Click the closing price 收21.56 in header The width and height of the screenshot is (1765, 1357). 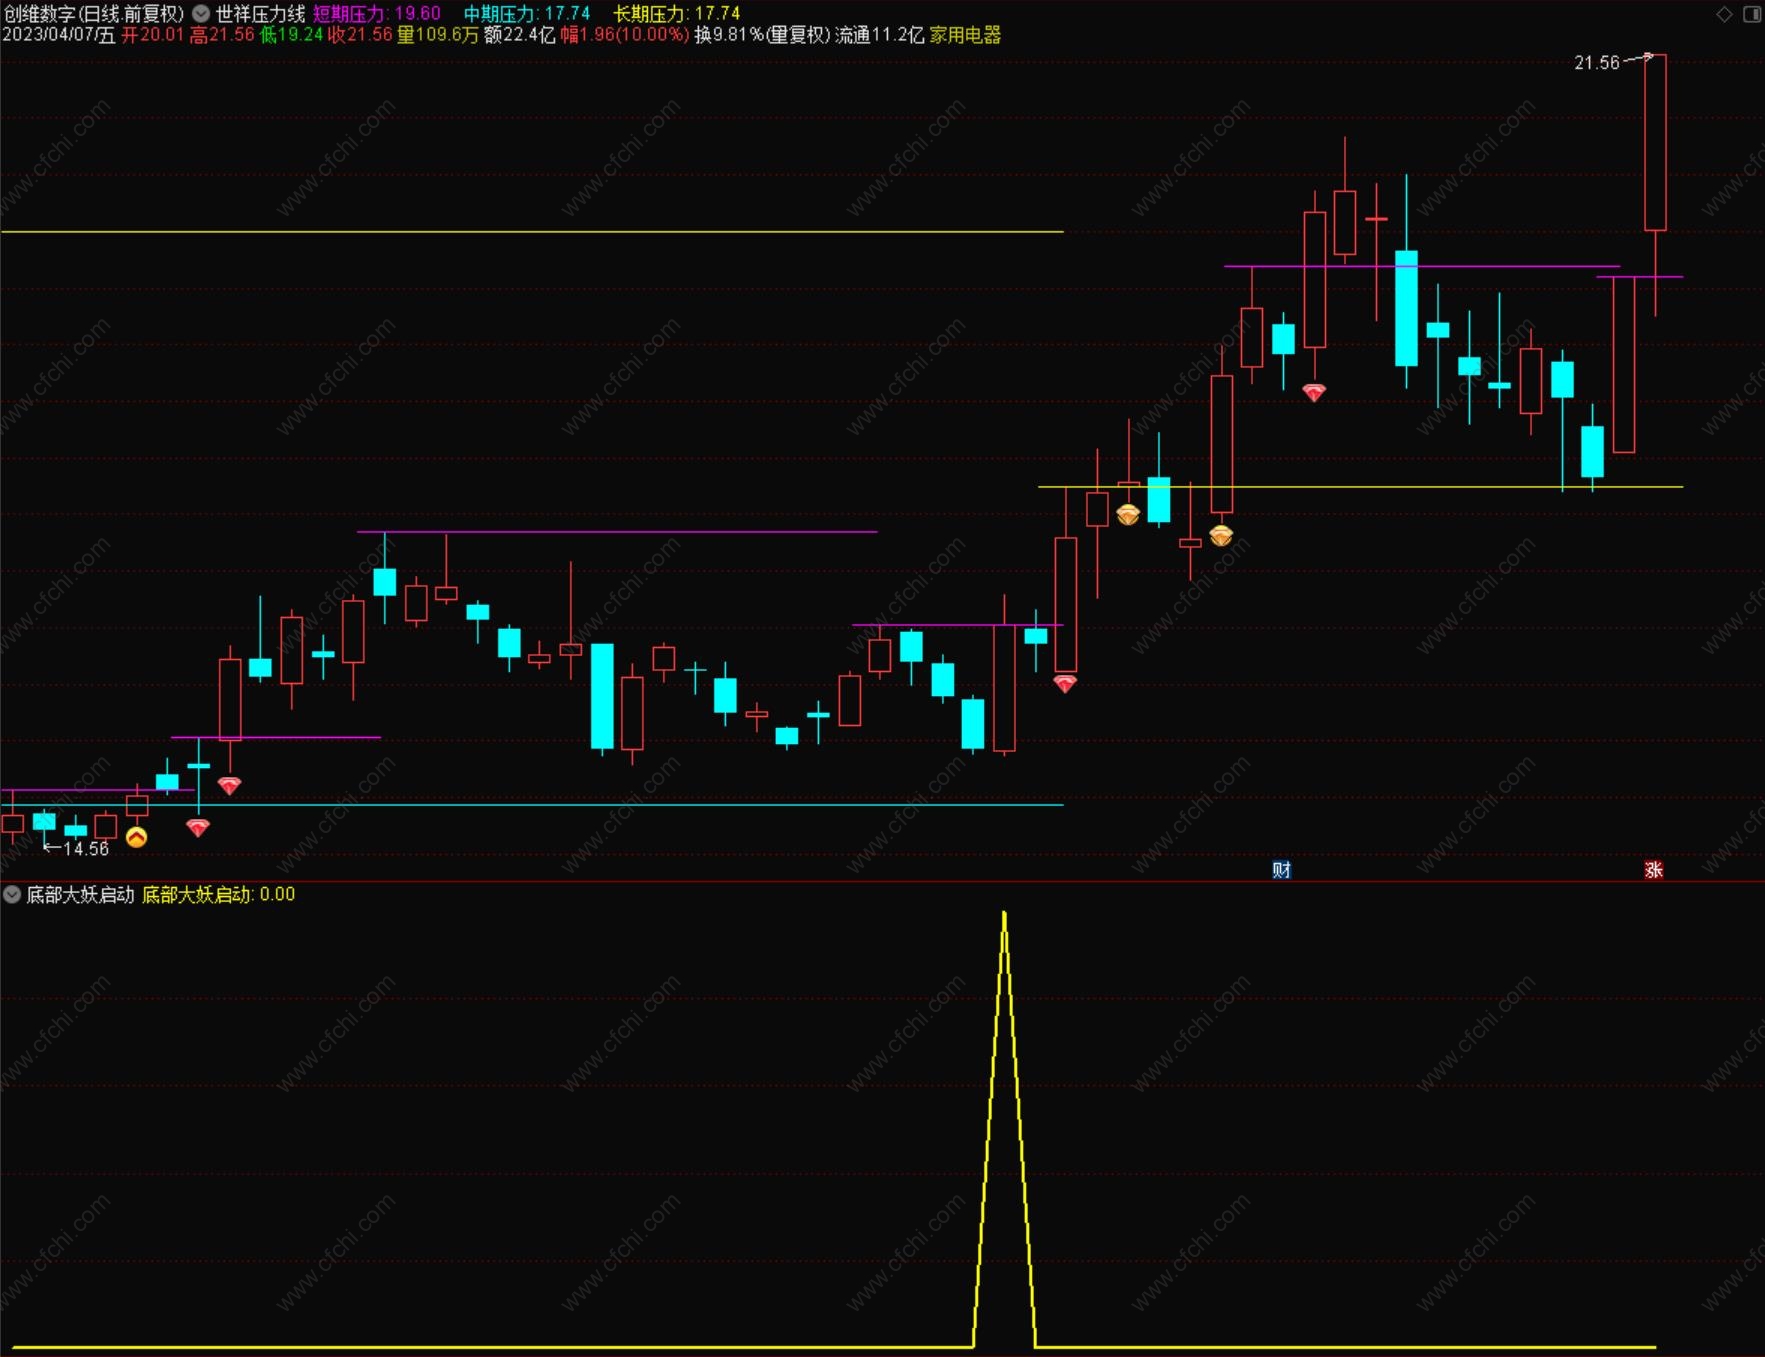(x=360, y=35)
